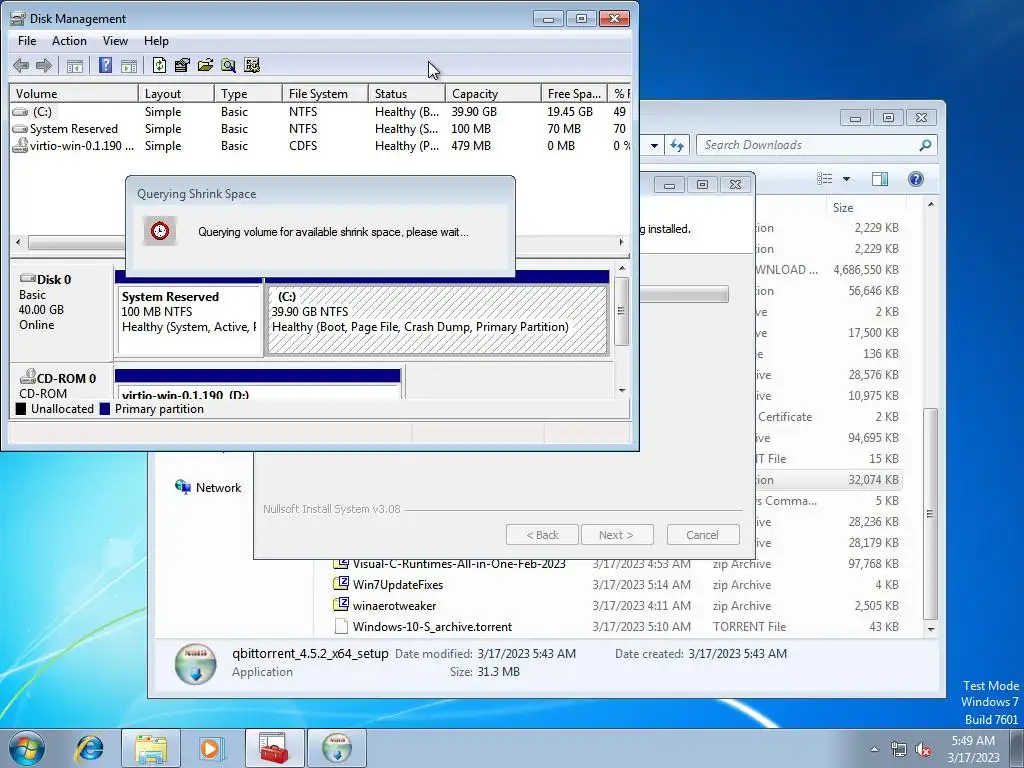This screenshot has width=1024, height=768.
Task: Select the System Reserved partition block on Disk 0
Action: [x=189, y=320]
